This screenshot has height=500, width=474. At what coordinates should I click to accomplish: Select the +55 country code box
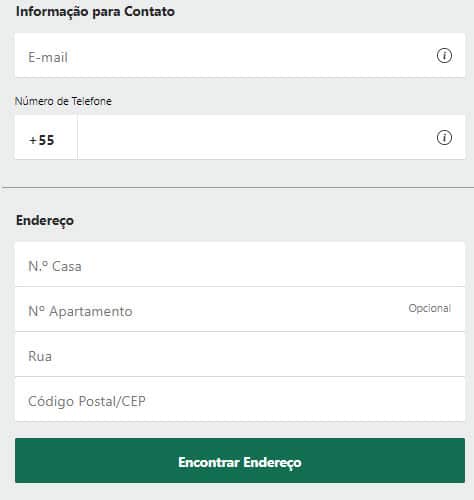coord(46,137)
